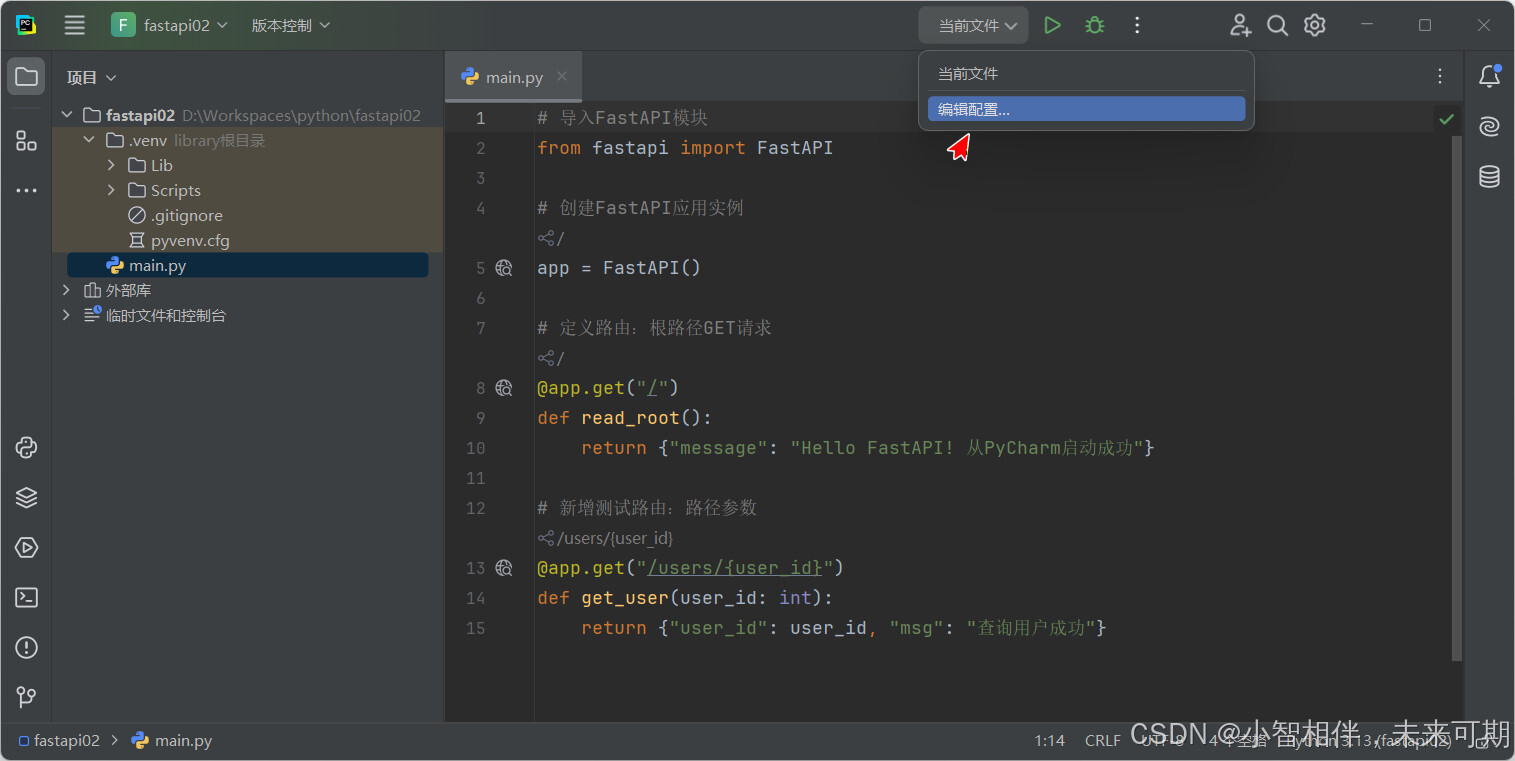Click endpoint gutter icon on line 13
This screenshot has height=761, width=1515.
(504, 568)
